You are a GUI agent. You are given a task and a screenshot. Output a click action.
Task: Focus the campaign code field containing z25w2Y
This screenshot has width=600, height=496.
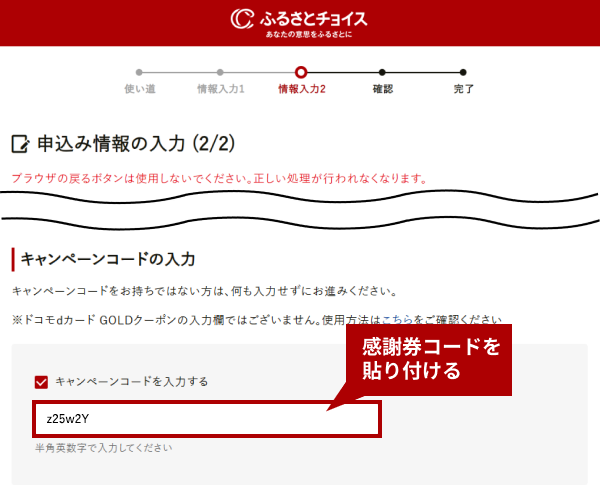click(x=205, y=419)
